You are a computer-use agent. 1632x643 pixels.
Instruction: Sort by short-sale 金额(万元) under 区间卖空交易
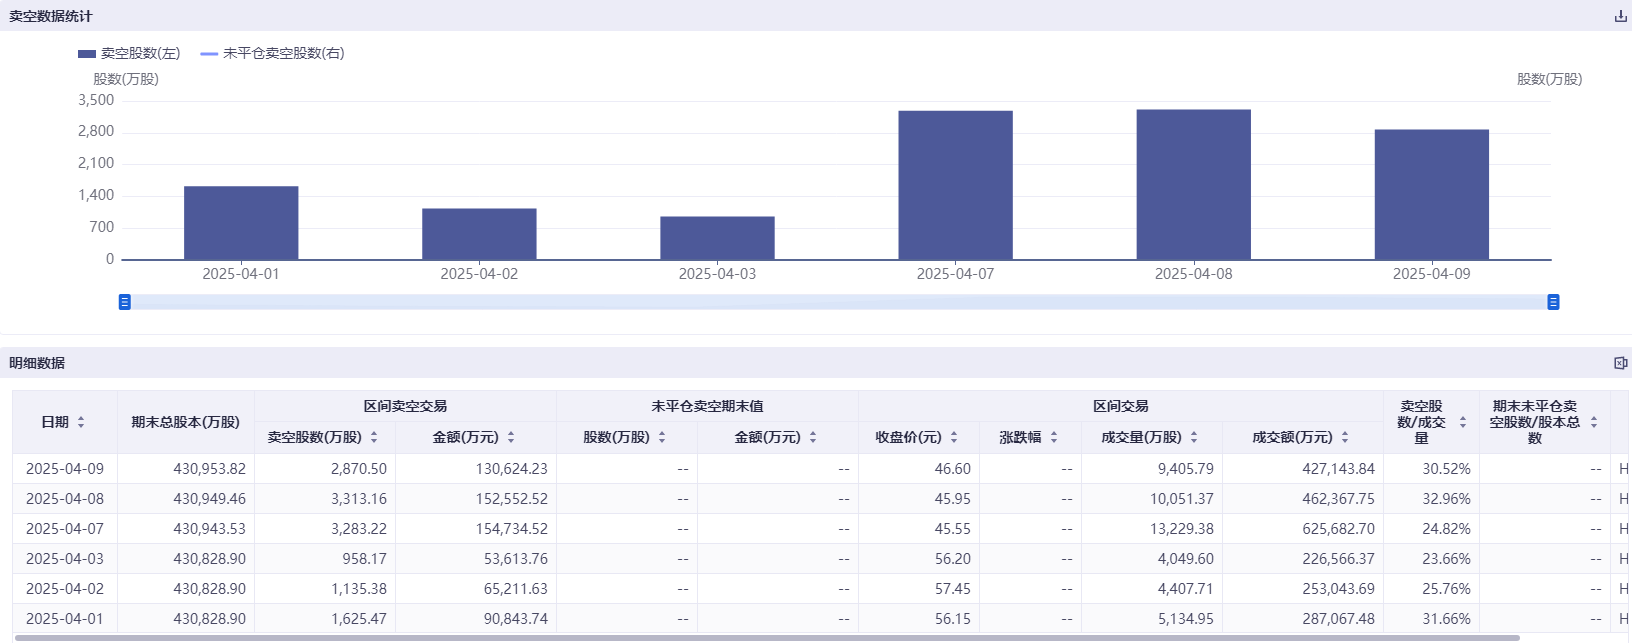point(511,437)
